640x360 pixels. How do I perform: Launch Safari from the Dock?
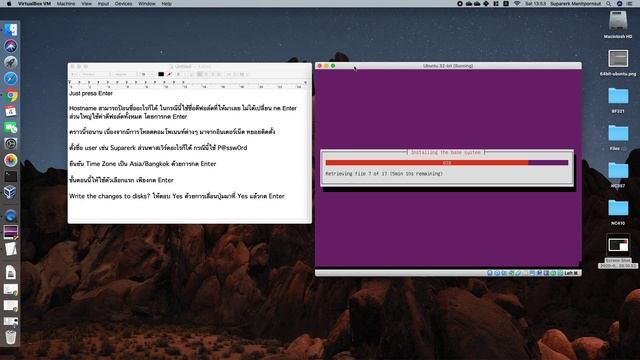[11, 78]
